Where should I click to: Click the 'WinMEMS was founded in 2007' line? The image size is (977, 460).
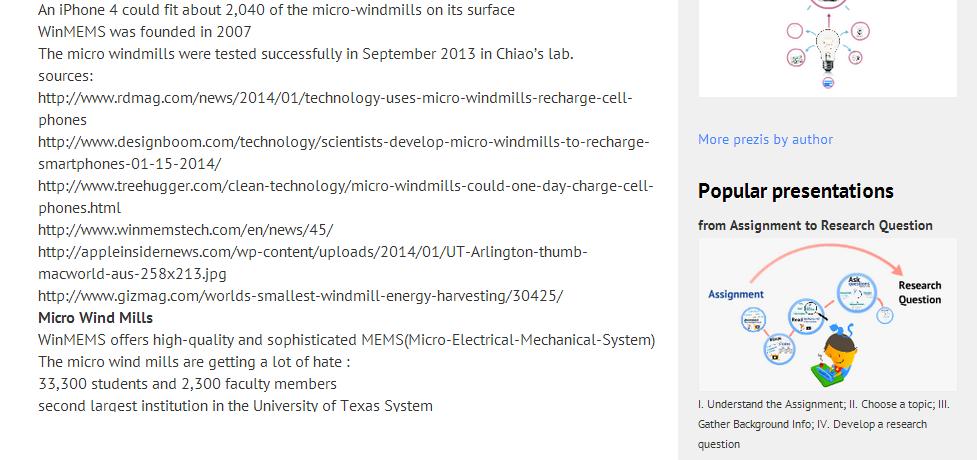point(144,32)
